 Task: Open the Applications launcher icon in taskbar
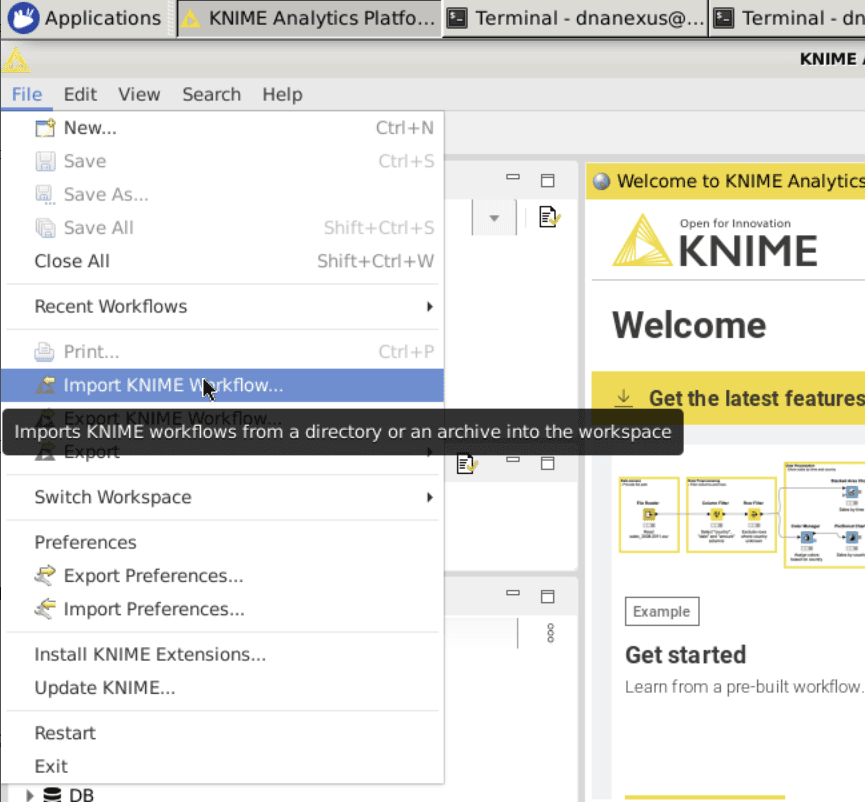[23, 18]
